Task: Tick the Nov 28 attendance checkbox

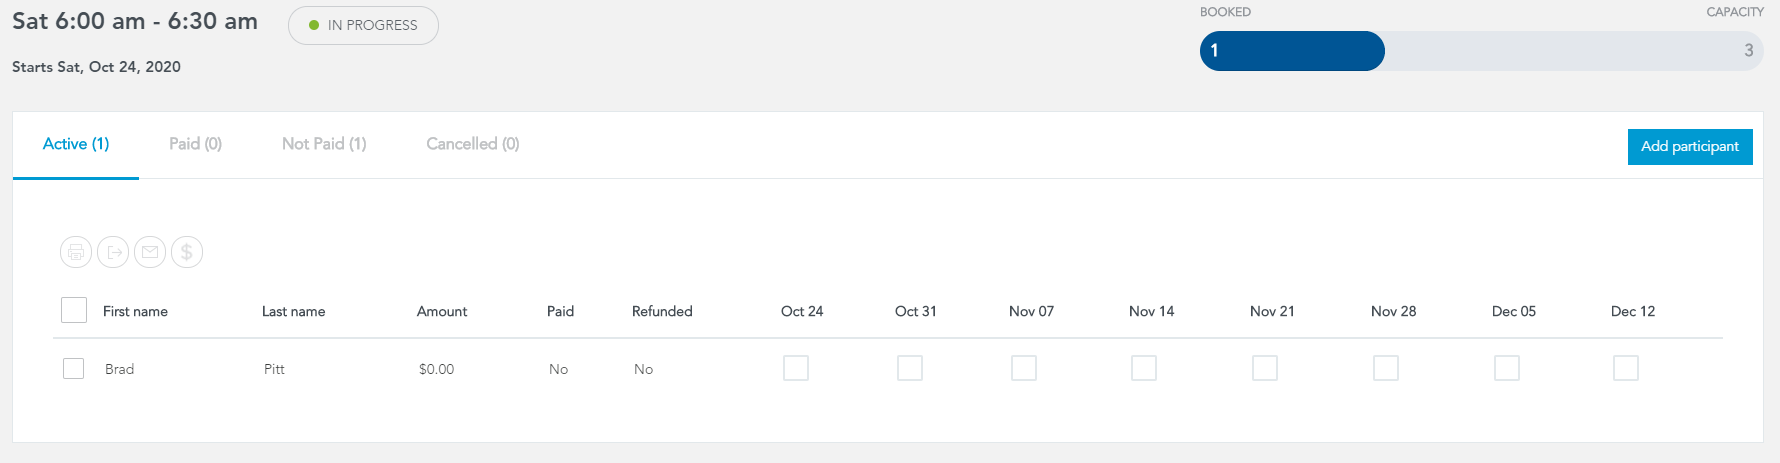Action: pos(1386,368)
